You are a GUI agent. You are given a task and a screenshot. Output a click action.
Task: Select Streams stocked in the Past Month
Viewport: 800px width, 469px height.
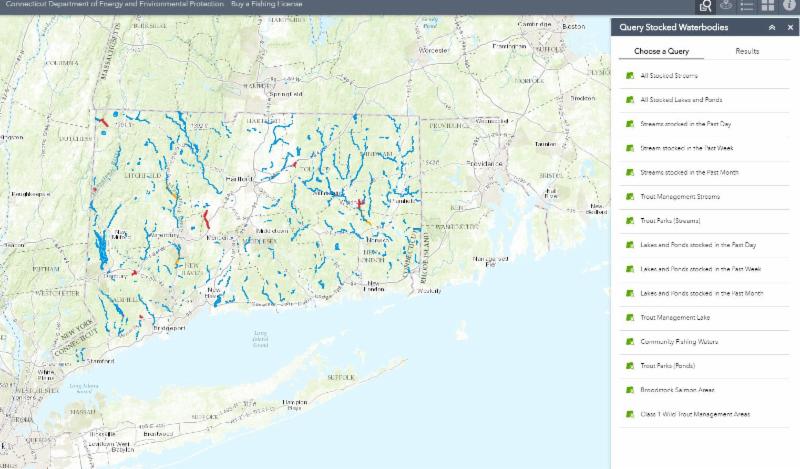click(705, 172)
